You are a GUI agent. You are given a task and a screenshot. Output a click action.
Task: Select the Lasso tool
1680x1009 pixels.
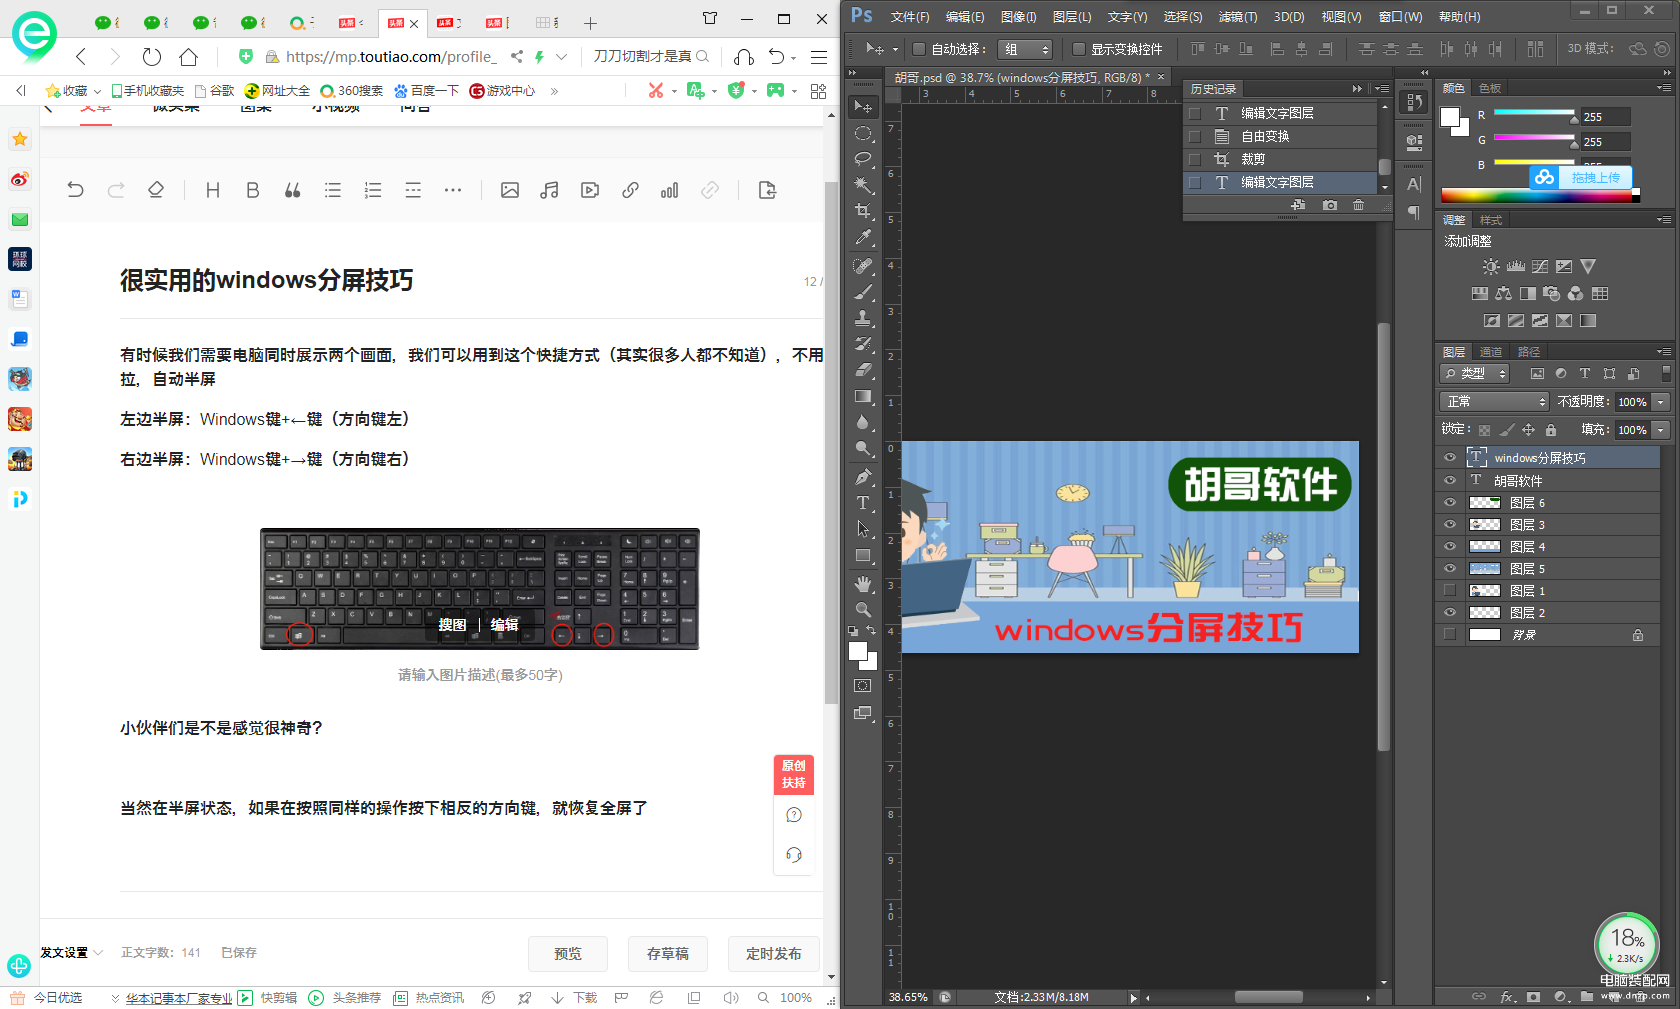(x=863, y=159)
